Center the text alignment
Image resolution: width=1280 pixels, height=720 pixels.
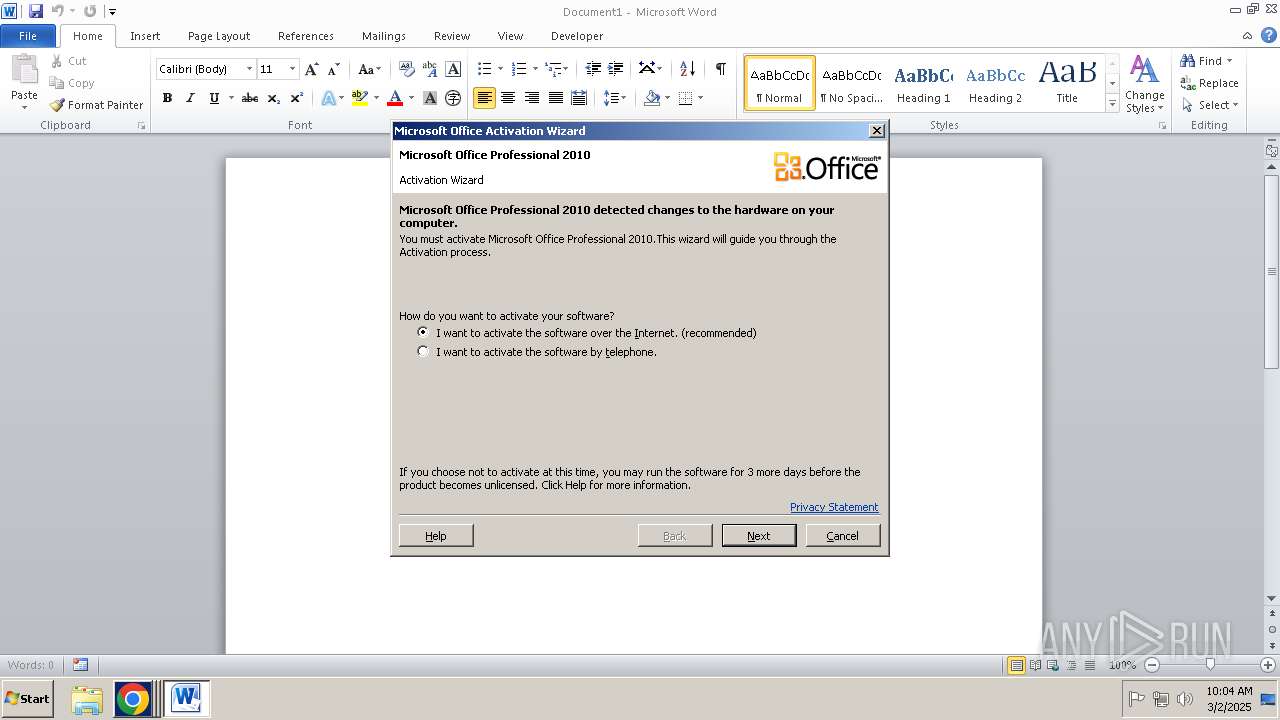click(x=508, y=98)
